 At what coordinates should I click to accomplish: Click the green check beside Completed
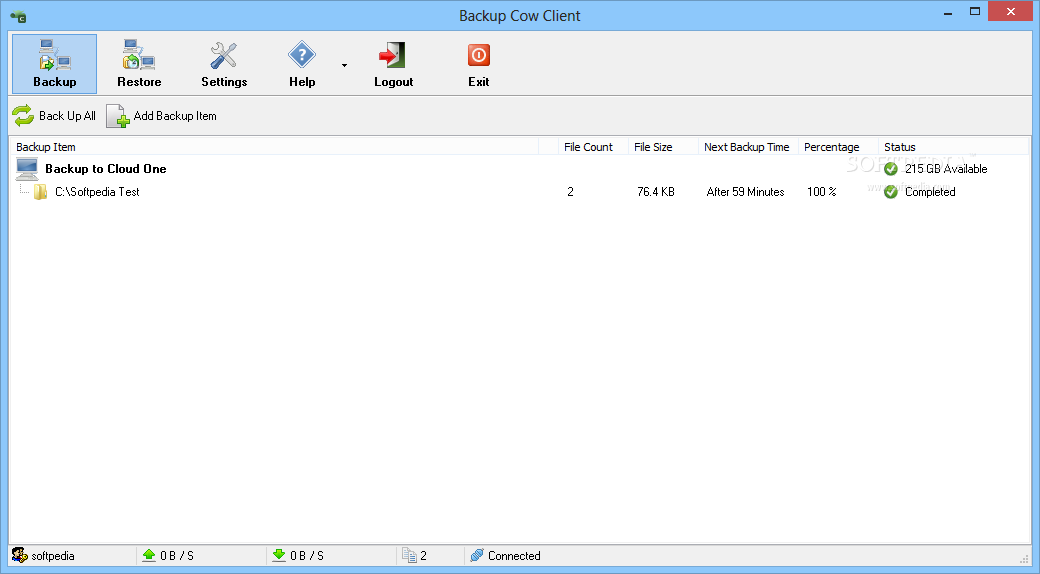(x=891, y=192)
